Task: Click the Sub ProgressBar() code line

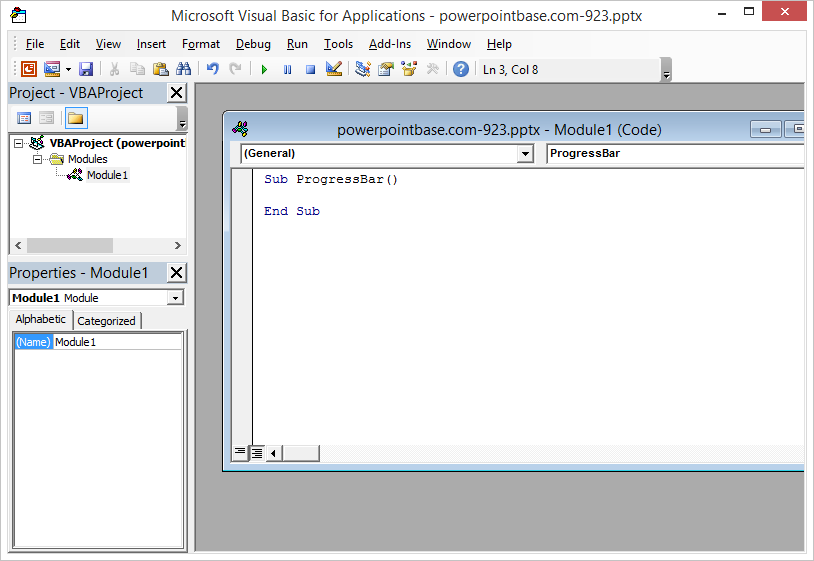Action: click(331, 179)
